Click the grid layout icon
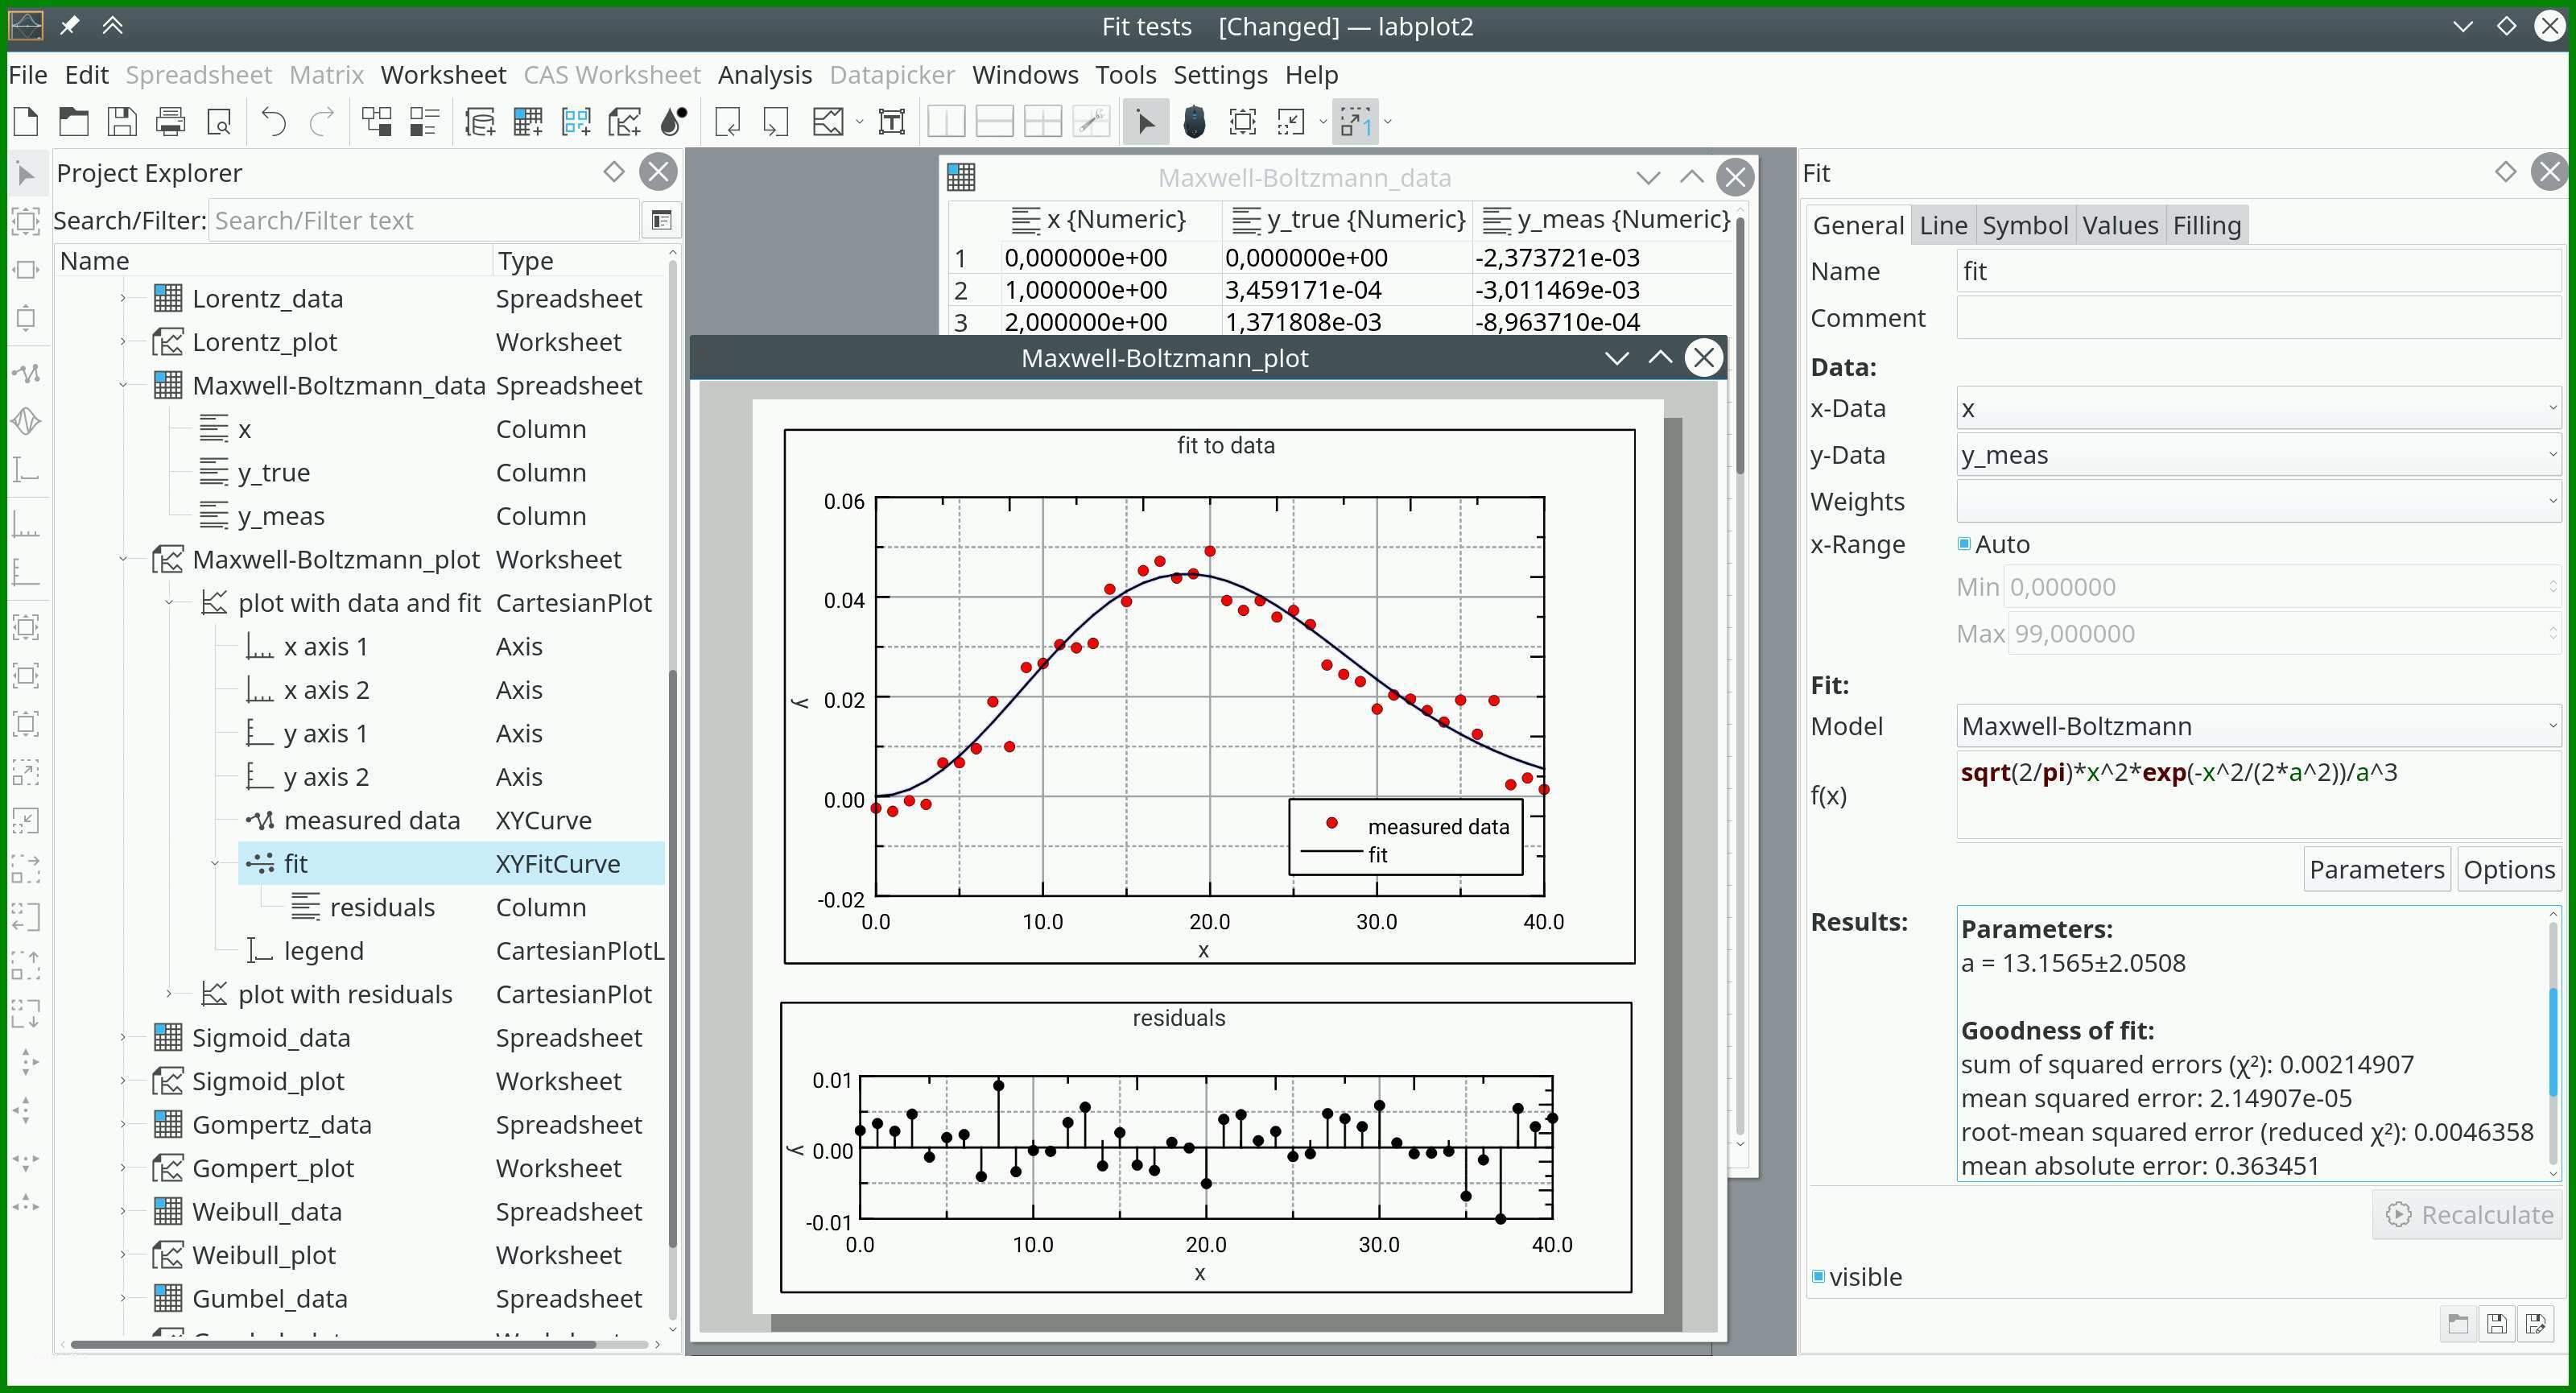This screenshot has width=2576, height=1393. point(1042,122)
